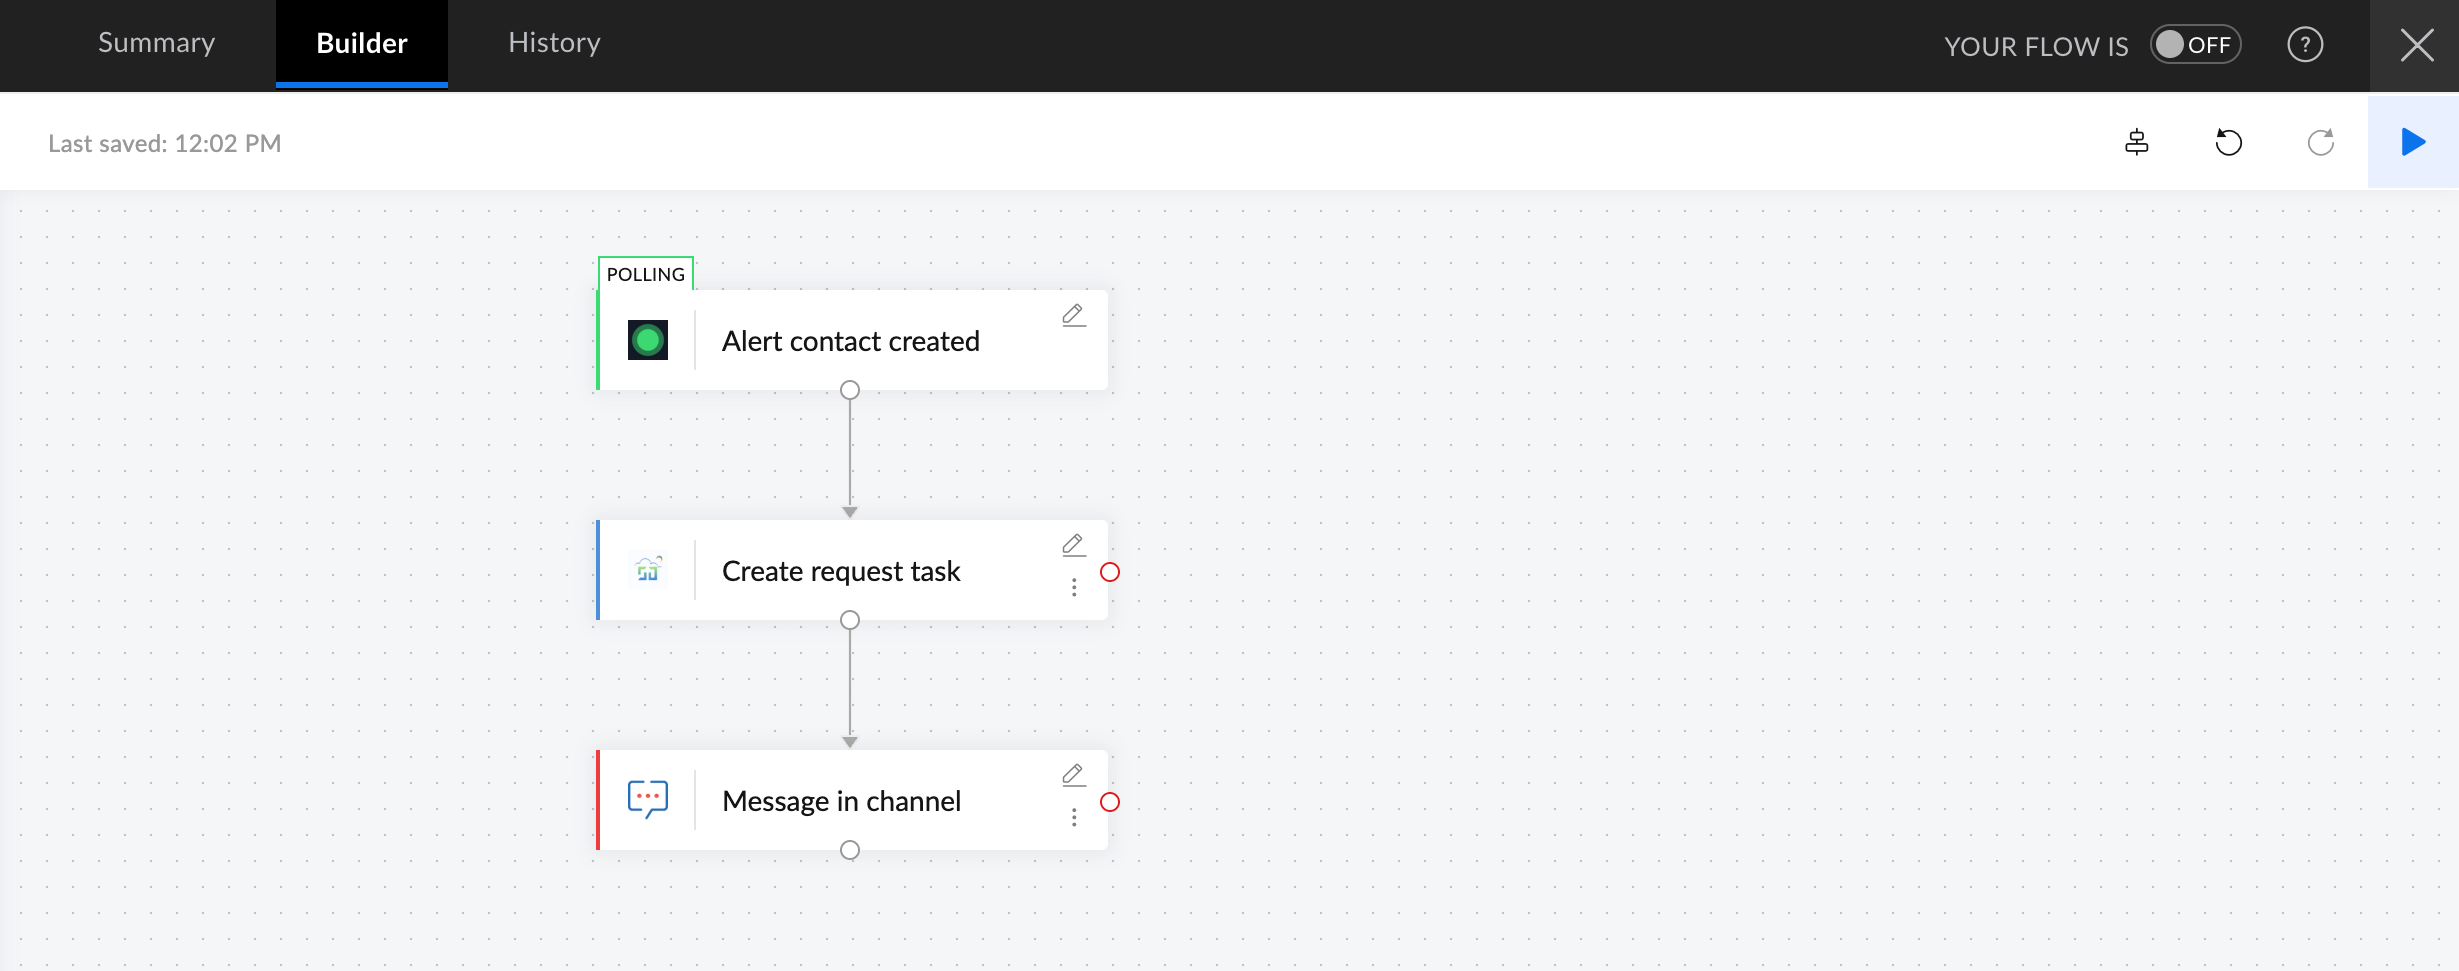Viewport: 2459px width, 971px height.
Task: Click the green Alert contact trigger icon
Action: pyautogui.click(x=648, y=340)
